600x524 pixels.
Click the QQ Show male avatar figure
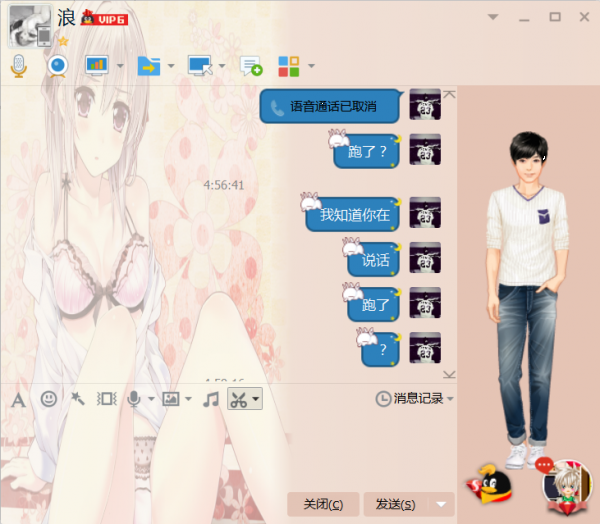coord(528,300)
